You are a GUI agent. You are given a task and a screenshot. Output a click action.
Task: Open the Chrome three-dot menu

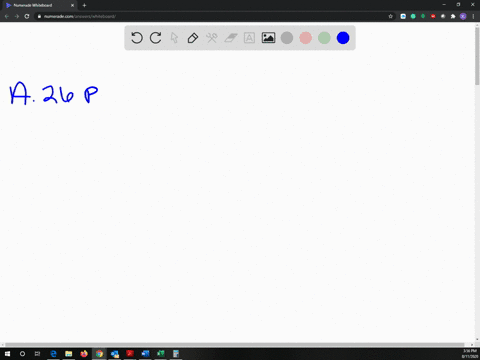click(x=473, y=16)
